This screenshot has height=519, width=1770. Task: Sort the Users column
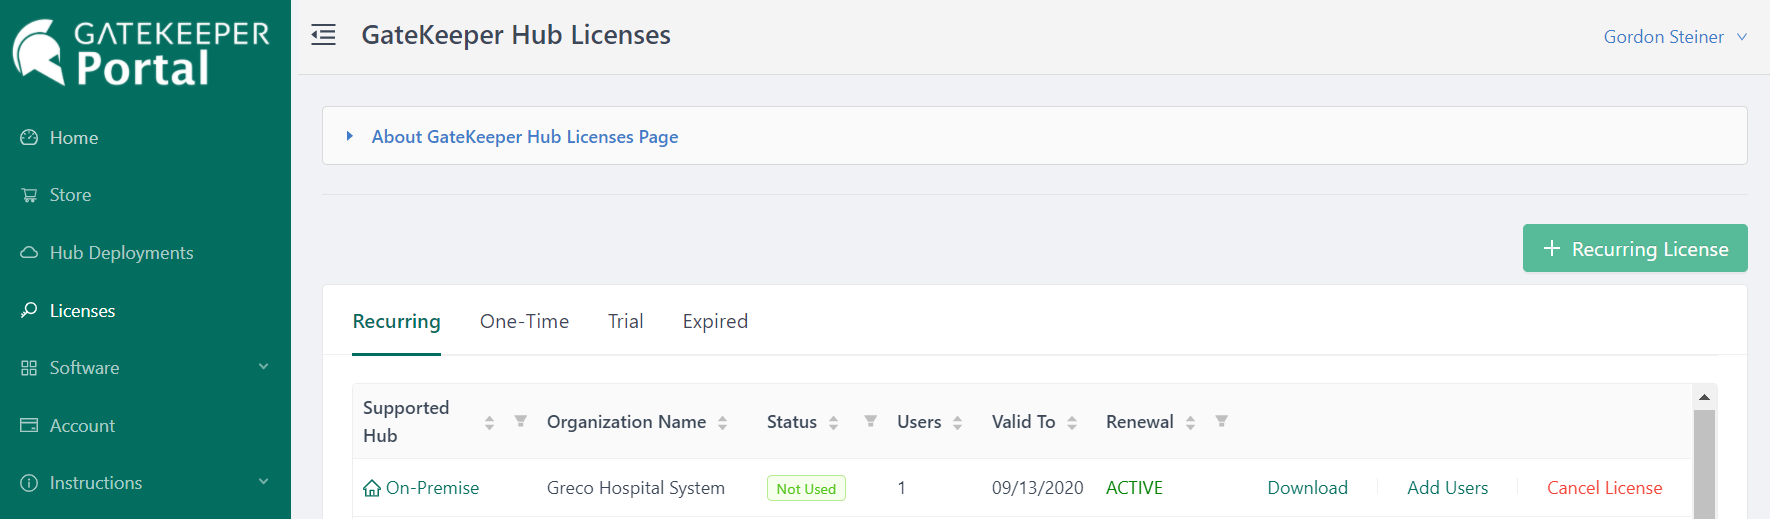click(957, 423)
